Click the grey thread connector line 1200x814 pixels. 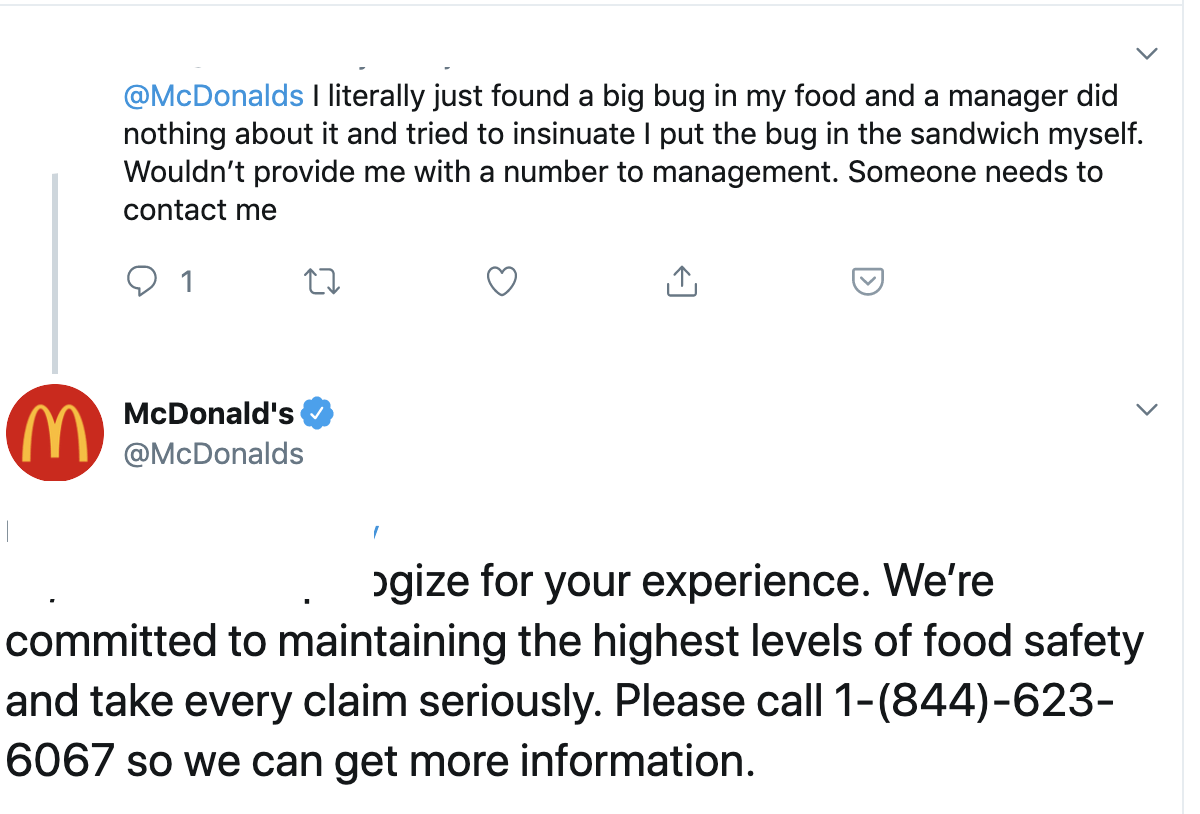55,273
